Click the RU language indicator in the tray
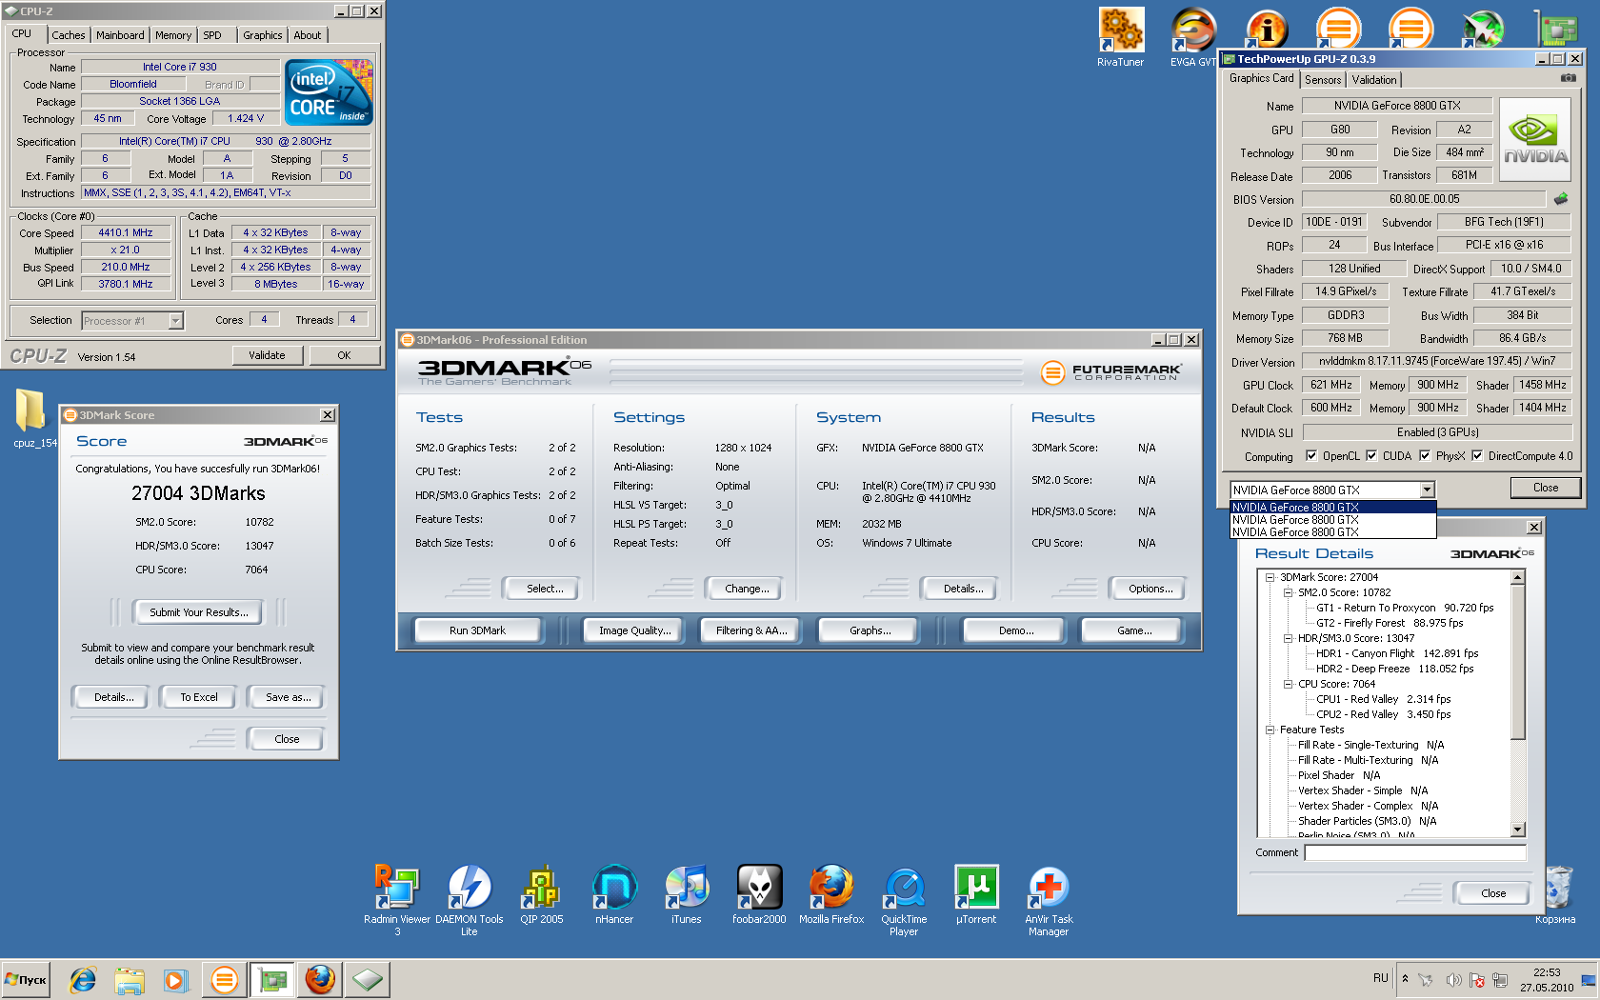This screenshot has width=1600, height=1000. point(1380,978)
